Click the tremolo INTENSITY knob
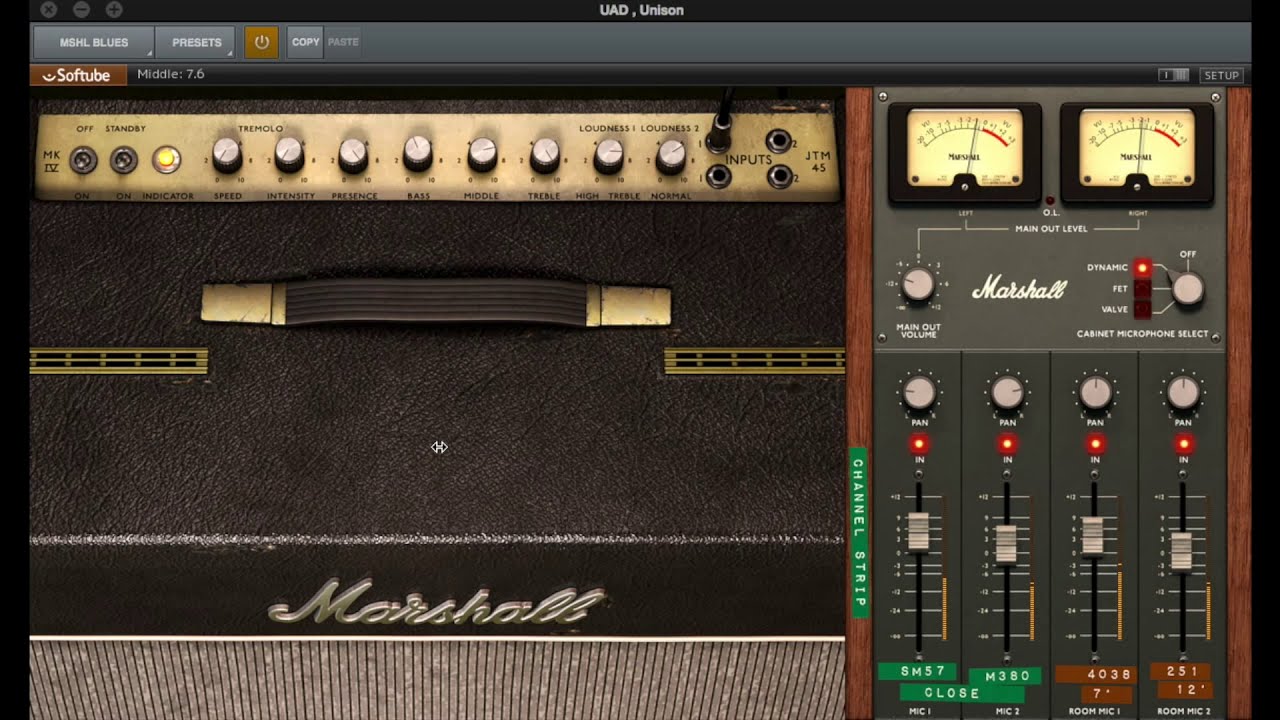This screenshot has width=1280, height=720. (289, 154)
